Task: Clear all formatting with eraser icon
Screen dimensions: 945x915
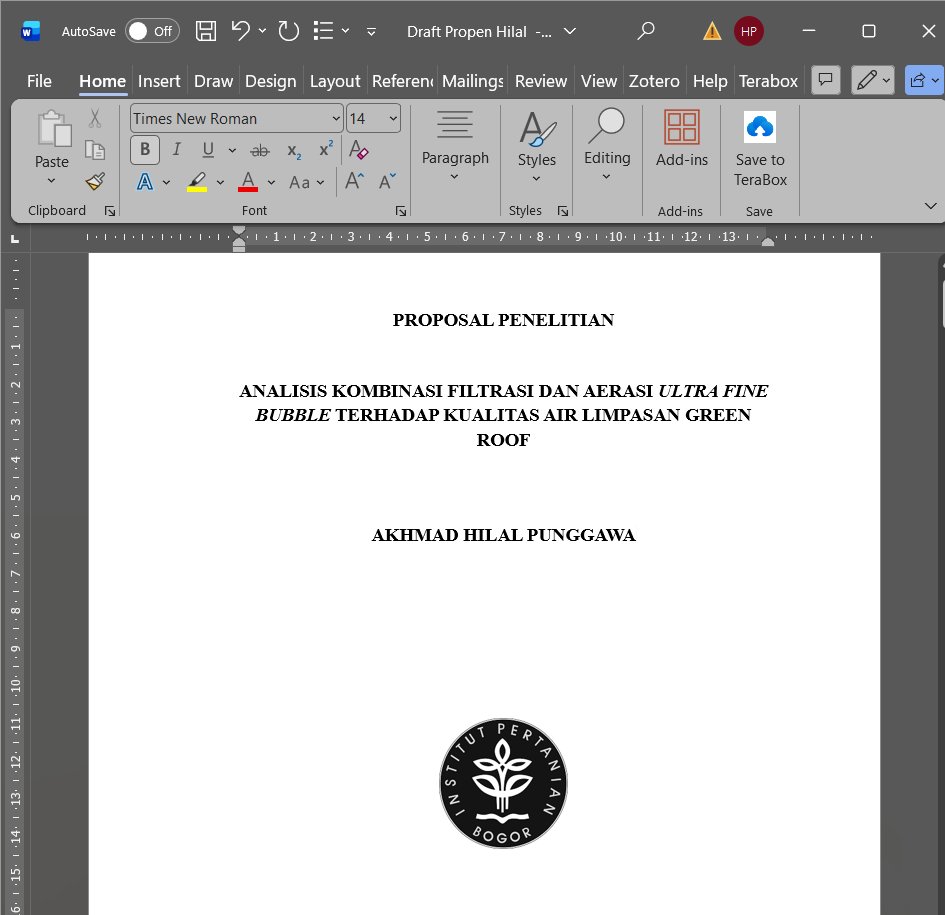Action: click(359, 149)
